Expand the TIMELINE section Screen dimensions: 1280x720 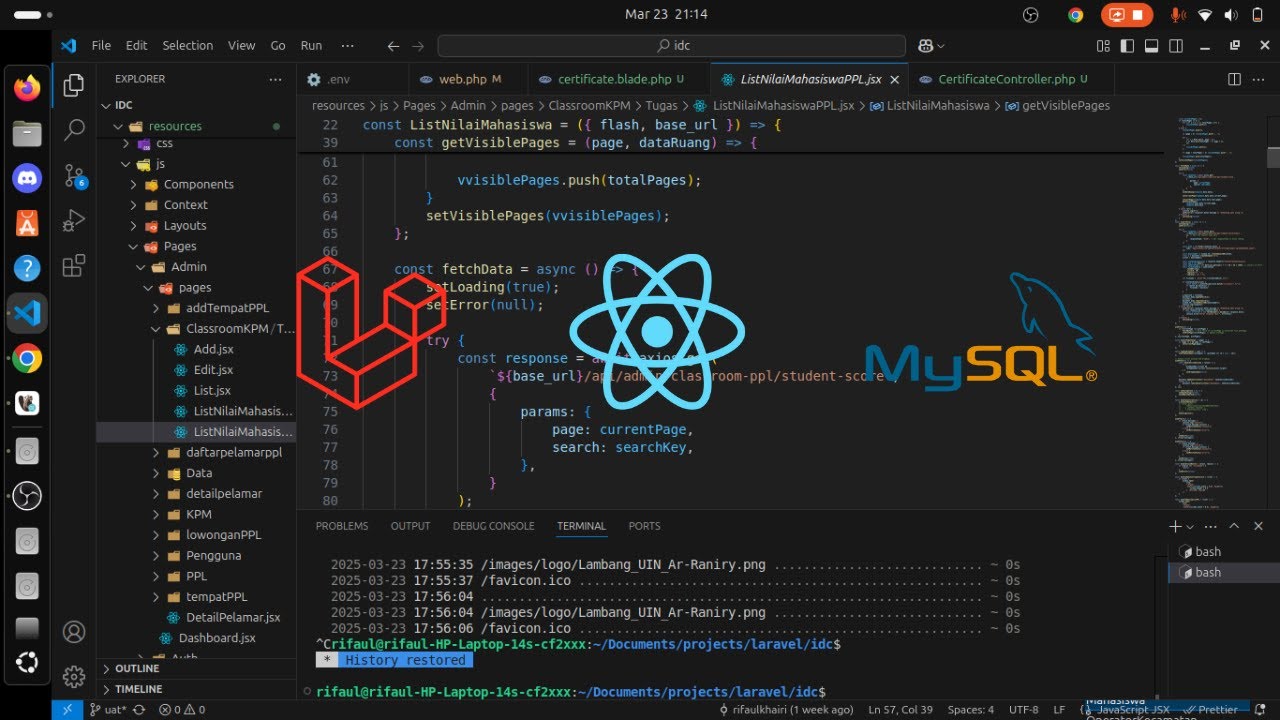pos(138,689)
